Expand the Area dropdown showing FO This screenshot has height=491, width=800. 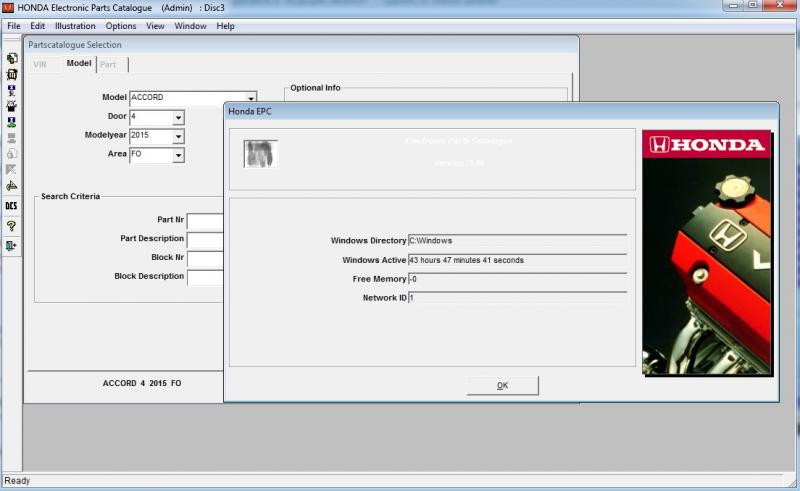(178, 155)
